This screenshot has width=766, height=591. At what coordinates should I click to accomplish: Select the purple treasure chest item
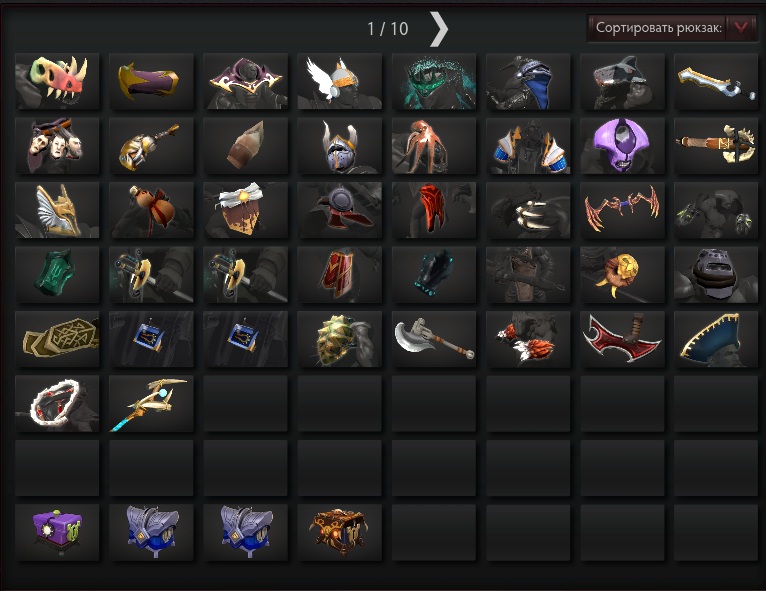[x=57, y=532]
